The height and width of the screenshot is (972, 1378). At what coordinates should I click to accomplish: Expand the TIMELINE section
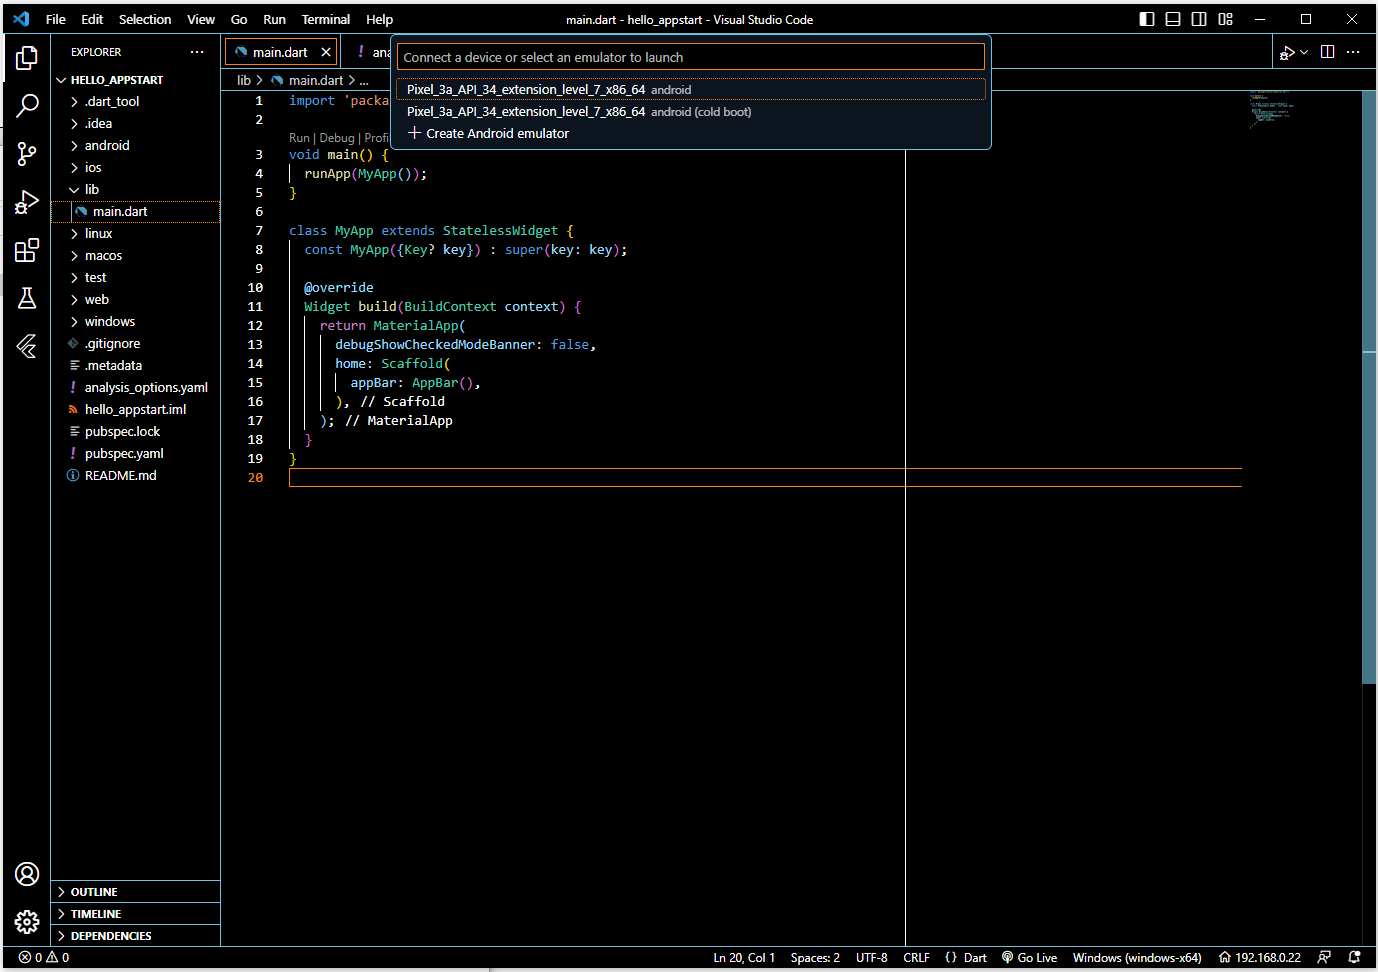point(135,914)
